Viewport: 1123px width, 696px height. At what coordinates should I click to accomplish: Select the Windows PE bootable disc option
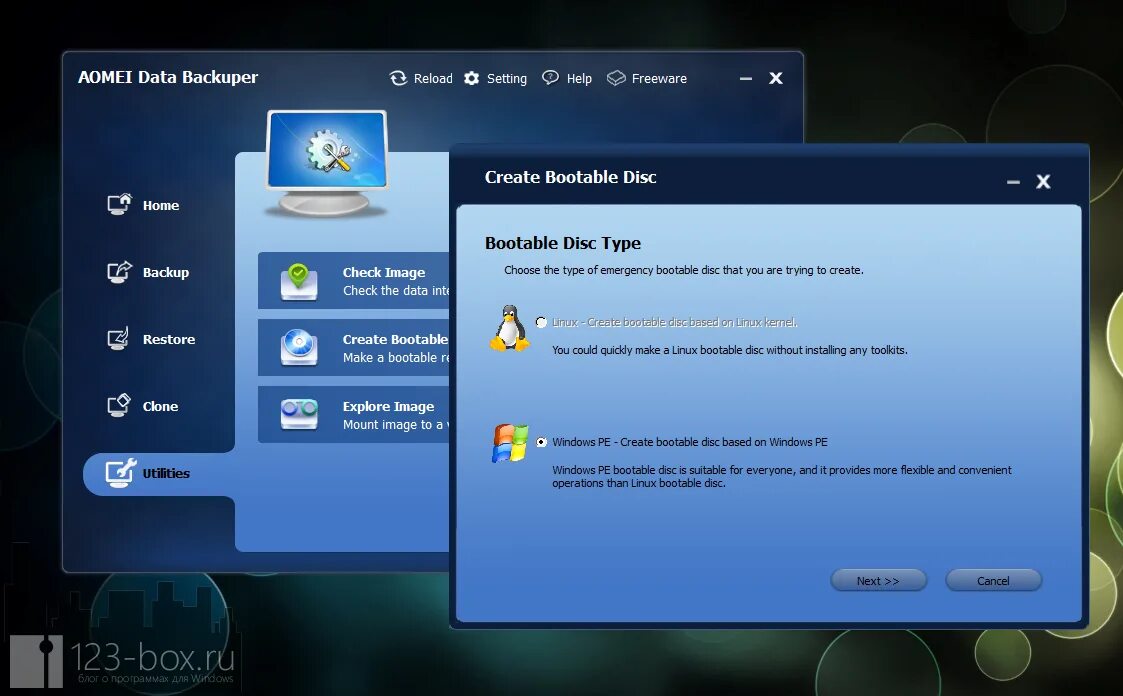[541, 441]
